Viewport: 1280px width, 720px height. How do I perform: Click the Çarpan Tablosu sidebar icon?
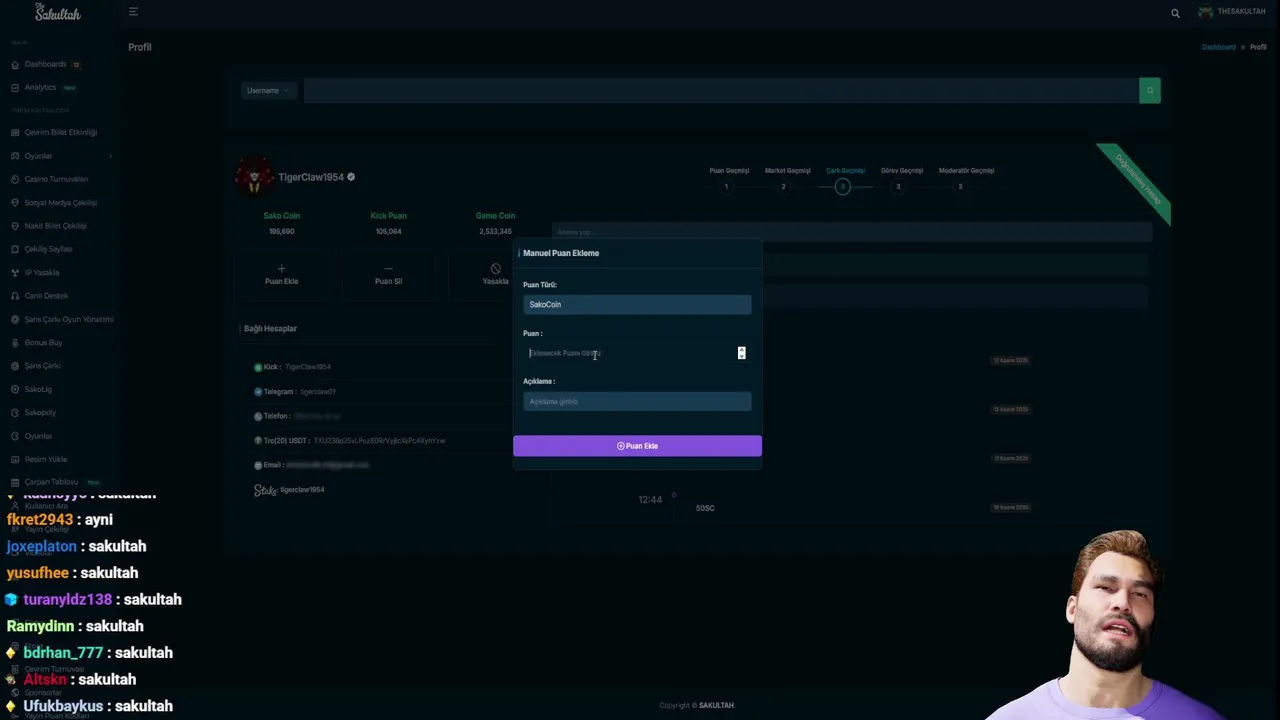tap(15, 482)
